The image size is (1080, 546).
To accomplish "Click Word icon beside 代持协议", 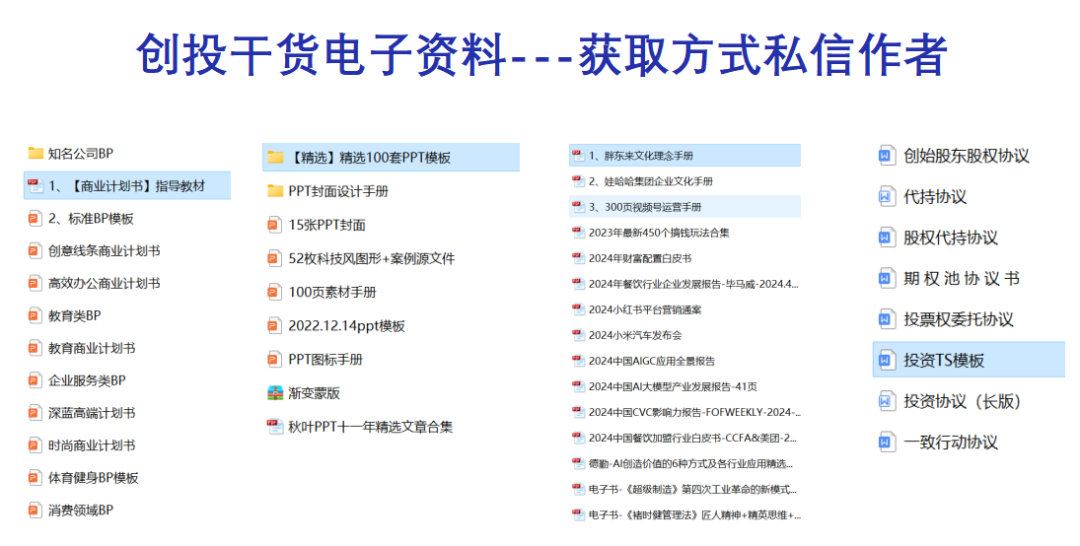I will (887, 197).
